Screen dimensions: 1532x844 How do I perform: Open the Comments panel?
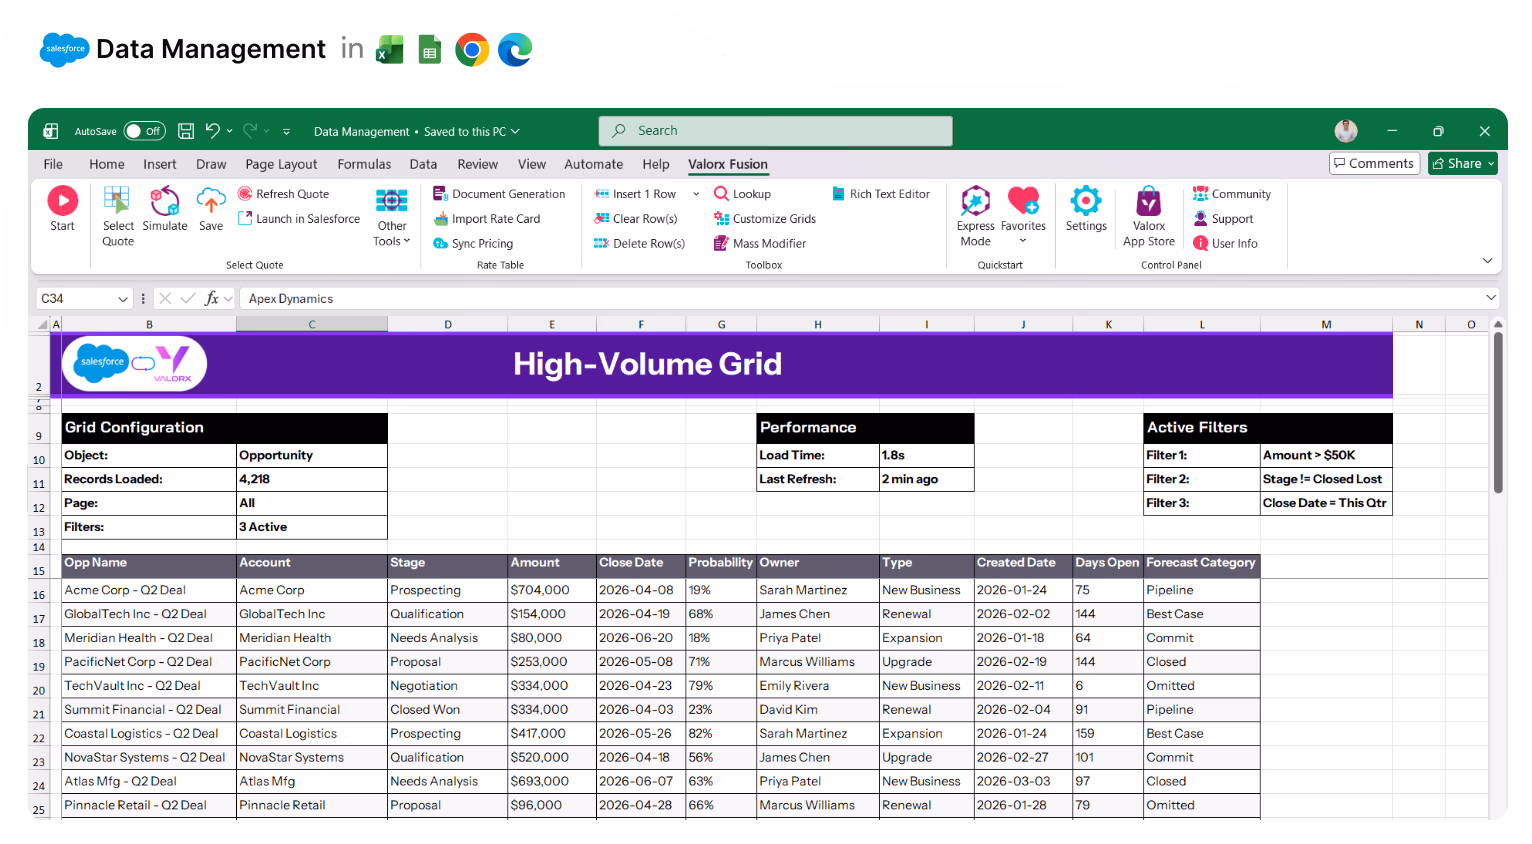[x=1374, y=163]
